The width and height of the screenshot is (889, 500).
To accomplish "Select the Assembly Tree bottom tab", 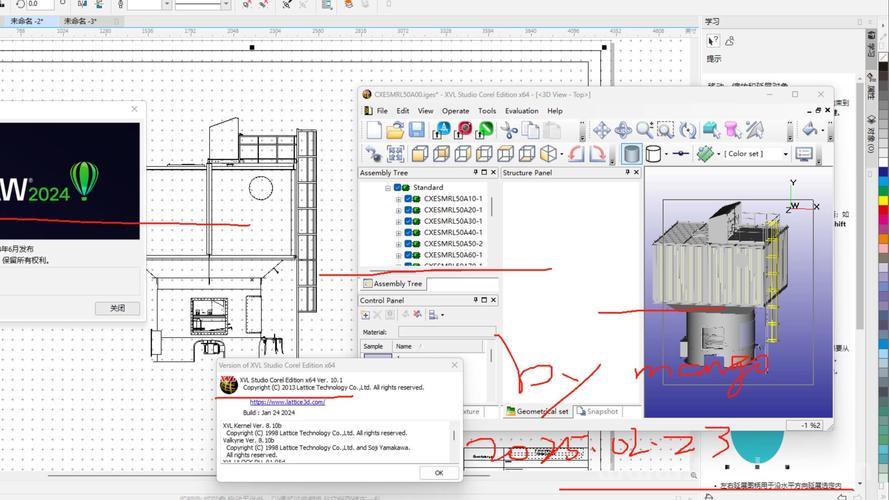I will click(x=393, y=283).
